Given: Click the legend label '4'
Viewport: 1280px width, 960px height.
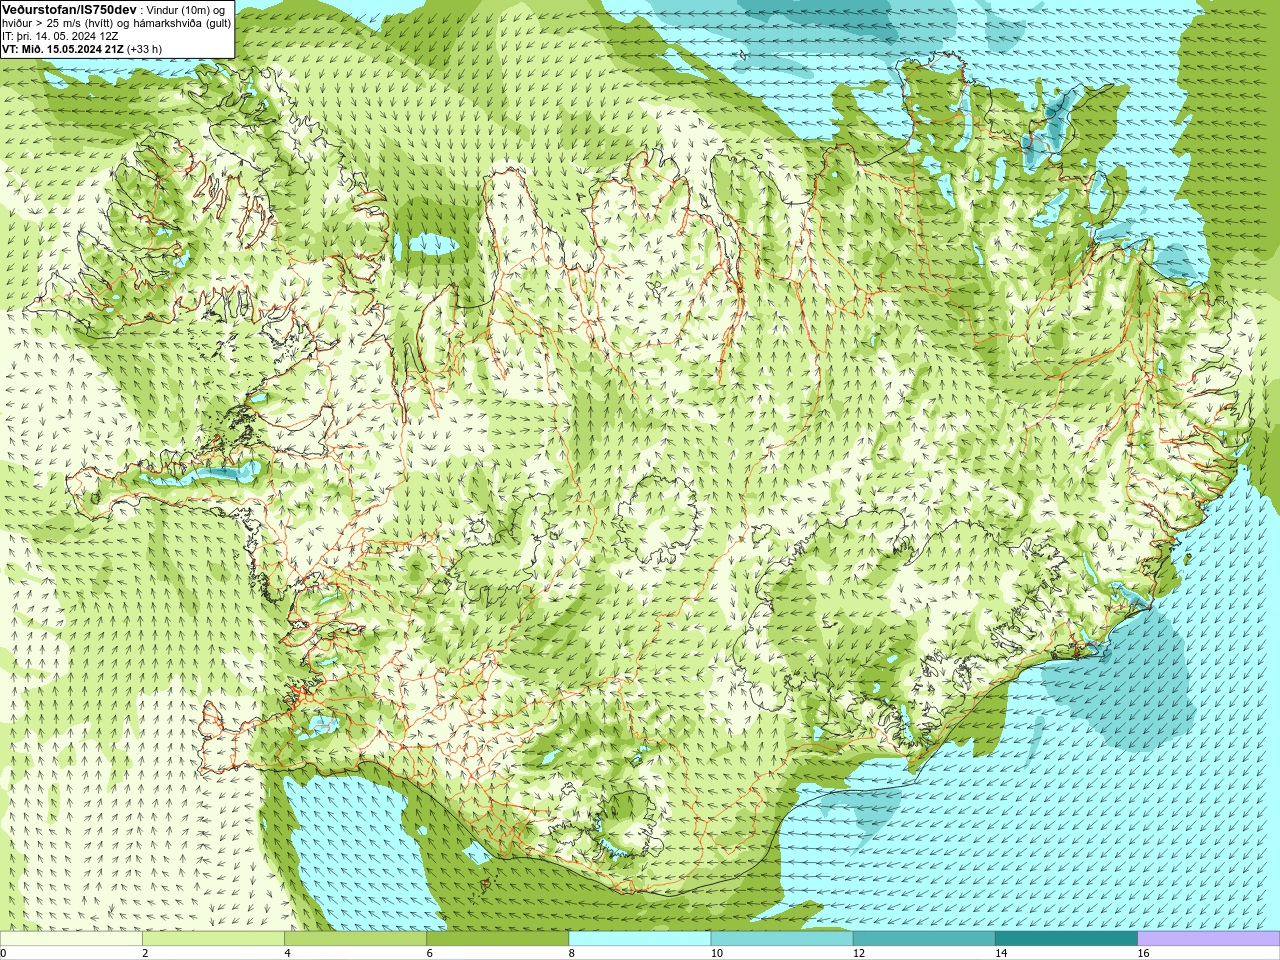Looking at the screenshot, I should (287, 953).
